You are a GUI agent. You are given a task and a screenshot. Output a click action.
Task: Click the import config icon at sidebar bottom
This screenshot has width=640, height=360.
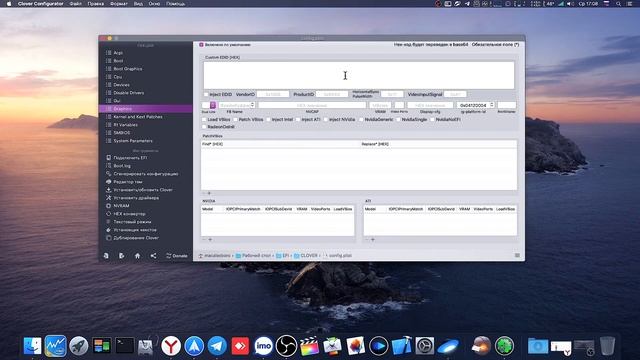point(106,256)
